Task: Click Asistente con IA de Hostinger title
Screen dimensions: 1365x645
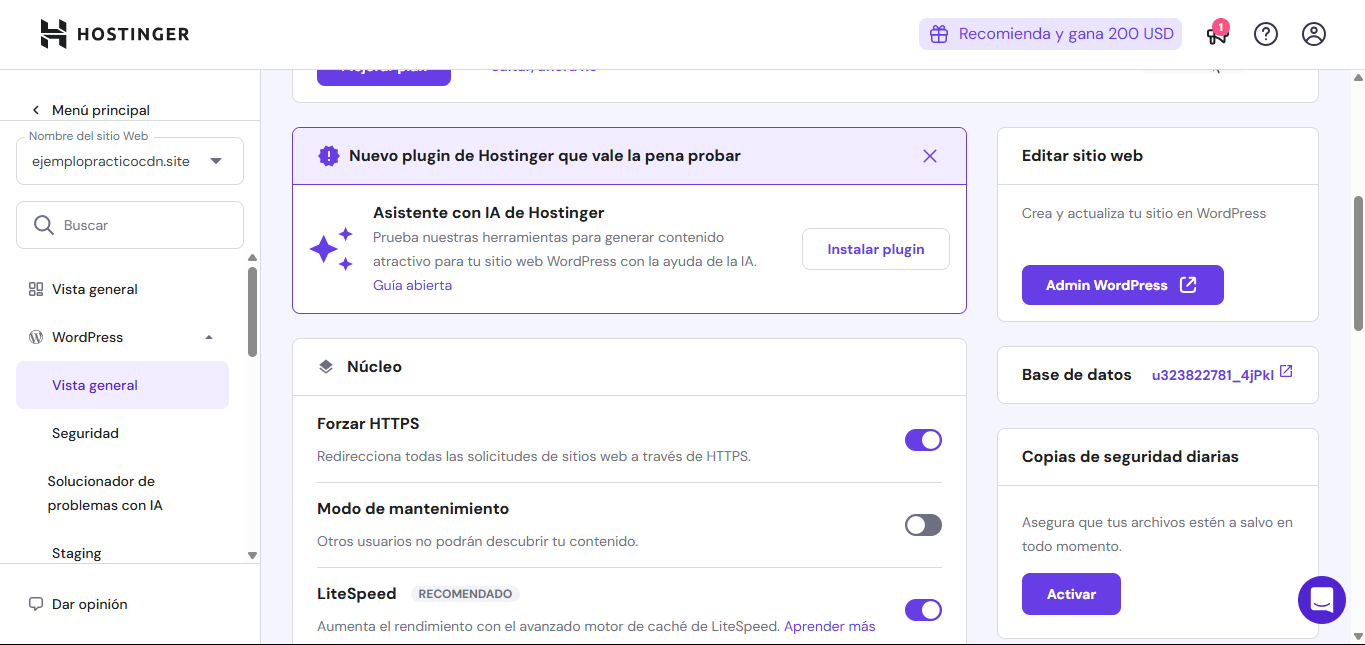Action: [488, 213]
